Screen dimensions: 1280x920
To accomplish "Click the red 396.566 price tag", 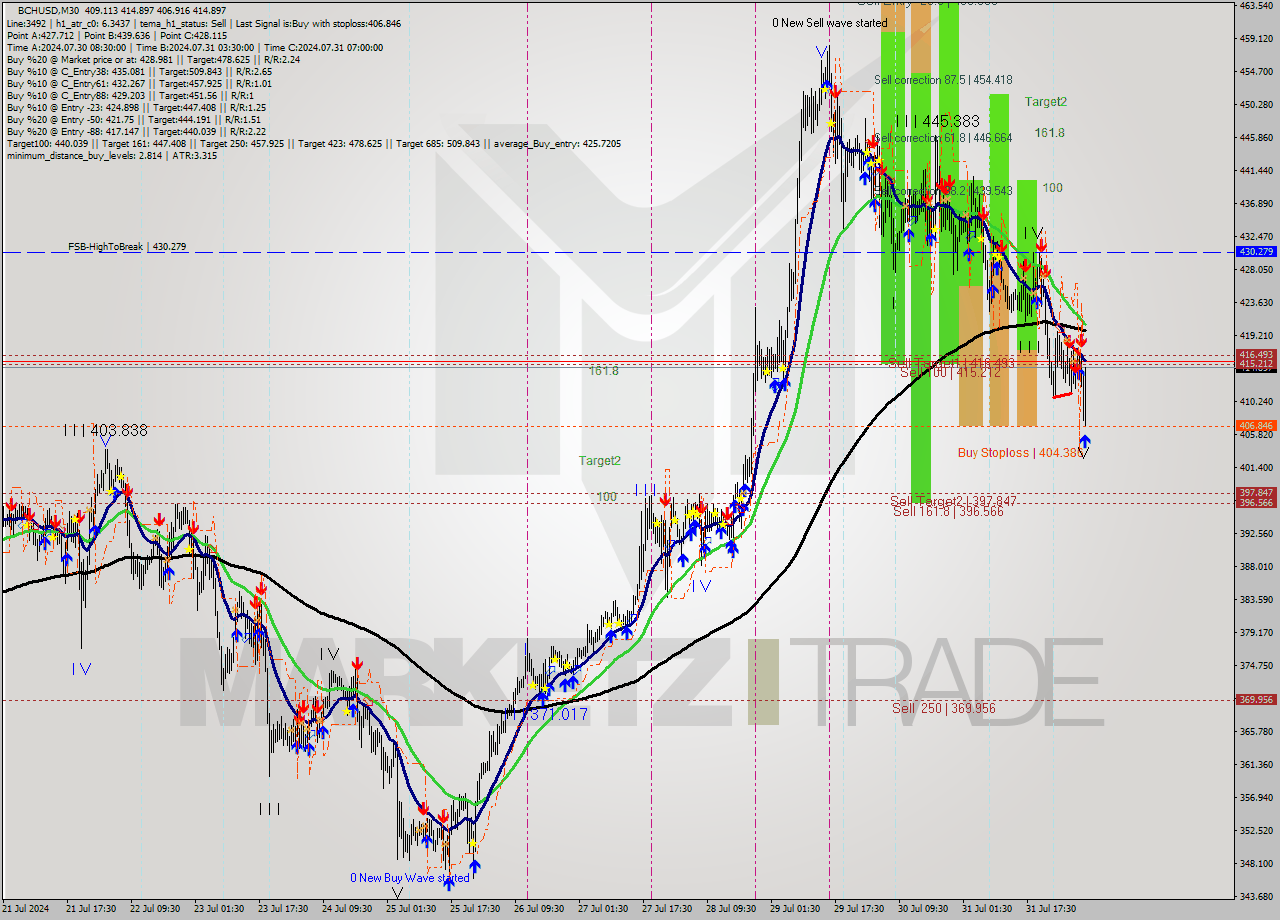I will pyautogui.click(x=1256, y=503).
